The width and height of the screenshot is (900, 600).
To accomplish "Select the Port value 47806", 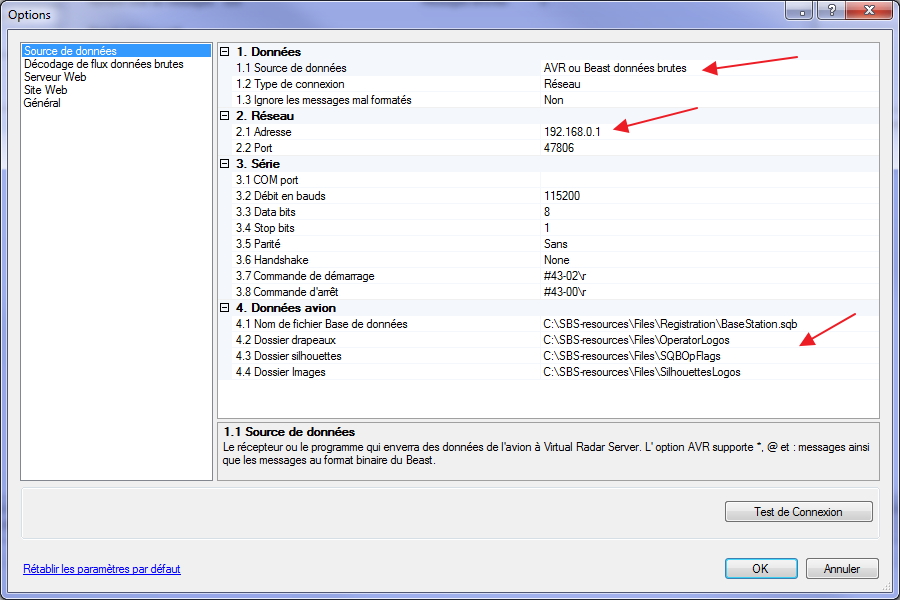I will pyautogui.click(x=559, y=148).
